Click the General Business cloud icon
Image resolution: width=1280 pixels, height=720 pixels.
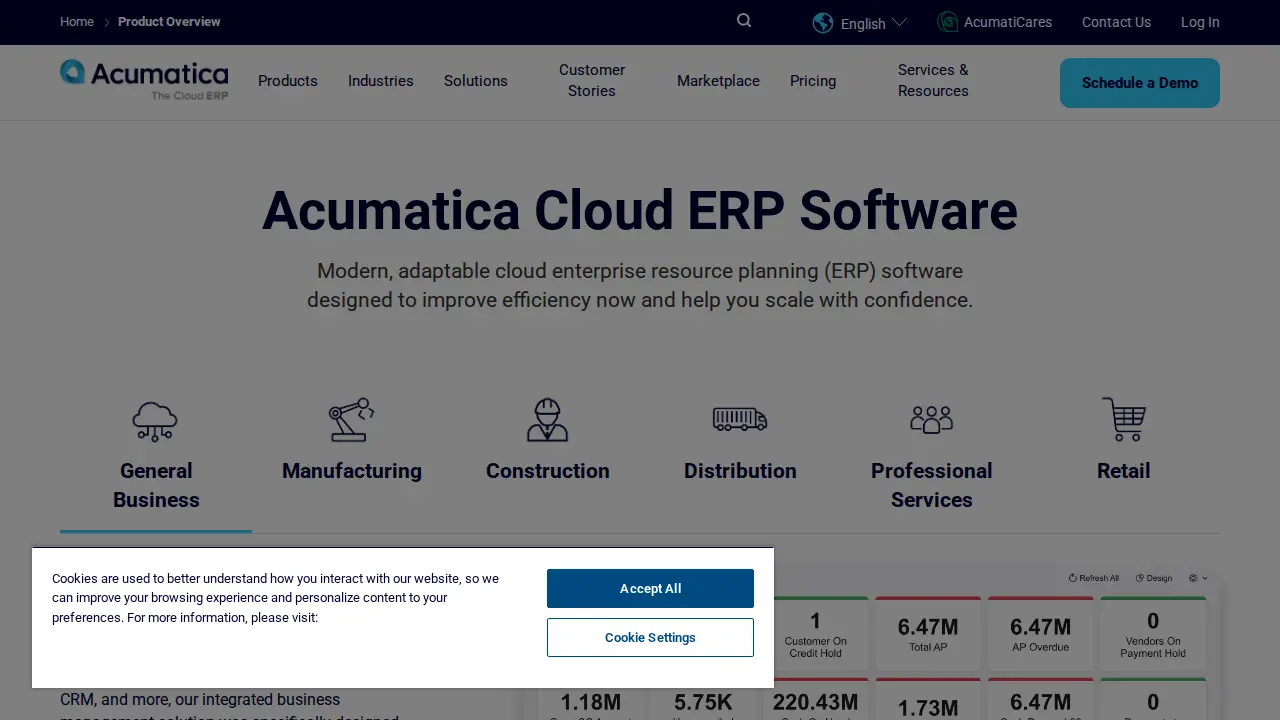(155, 420)
